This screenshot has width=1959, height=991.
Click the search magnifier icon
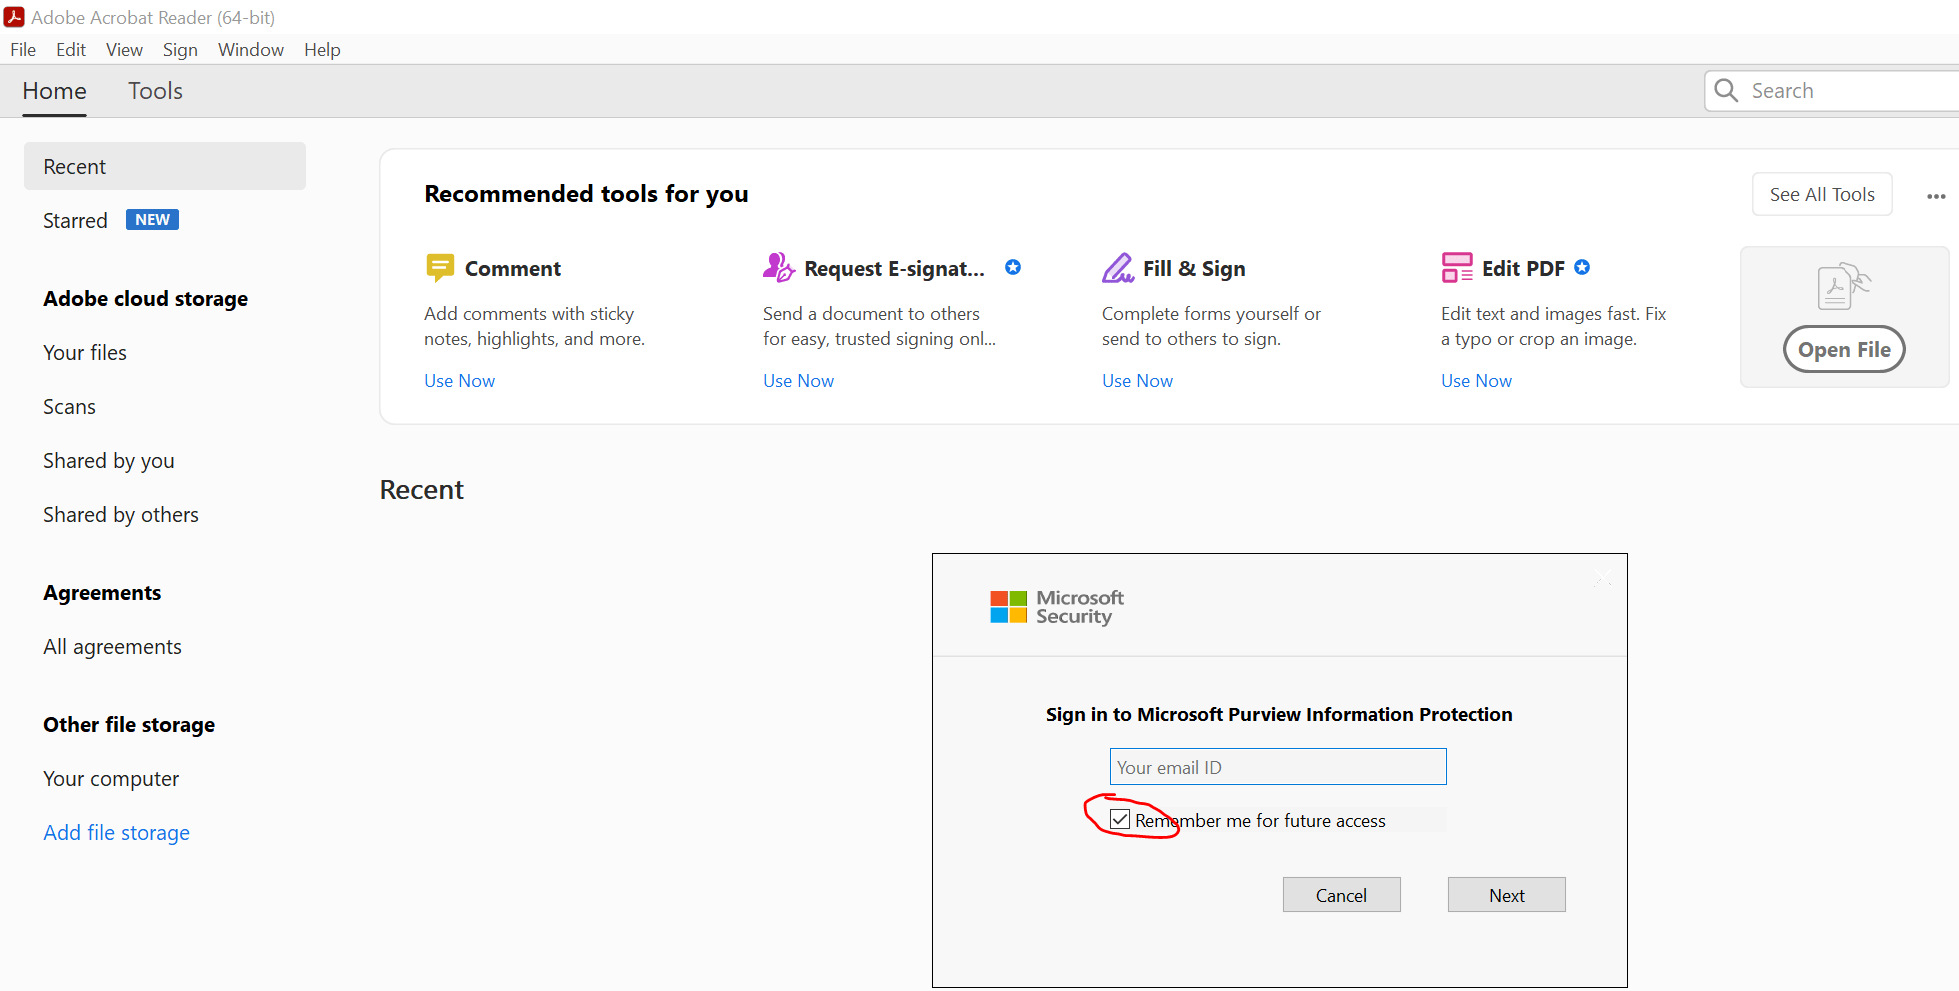(1725, 90)
